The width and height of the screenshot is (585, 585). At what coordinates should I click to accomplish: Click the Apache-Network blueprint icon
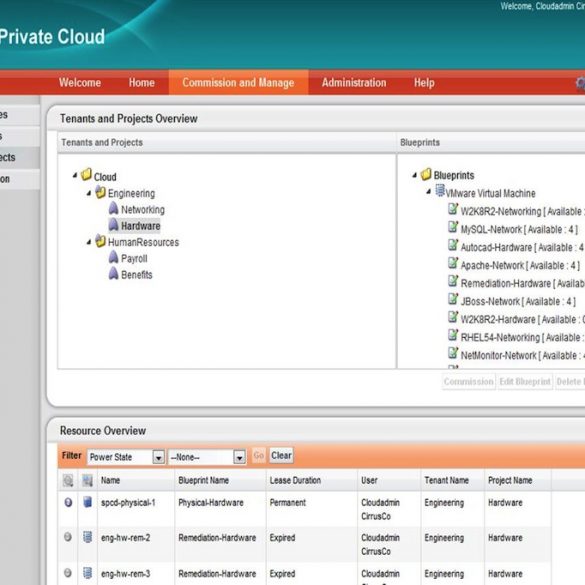point(453,263)
